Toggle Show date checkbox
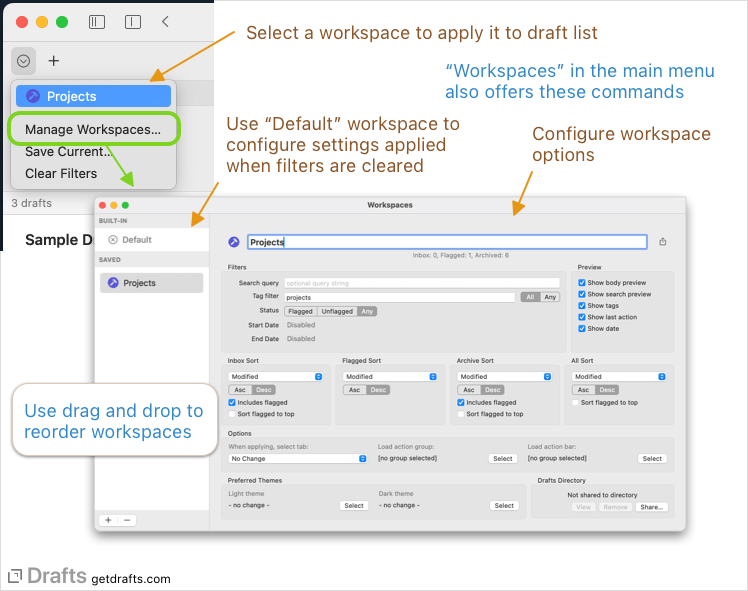Screen dimensions: 748x591 (582, 329)
